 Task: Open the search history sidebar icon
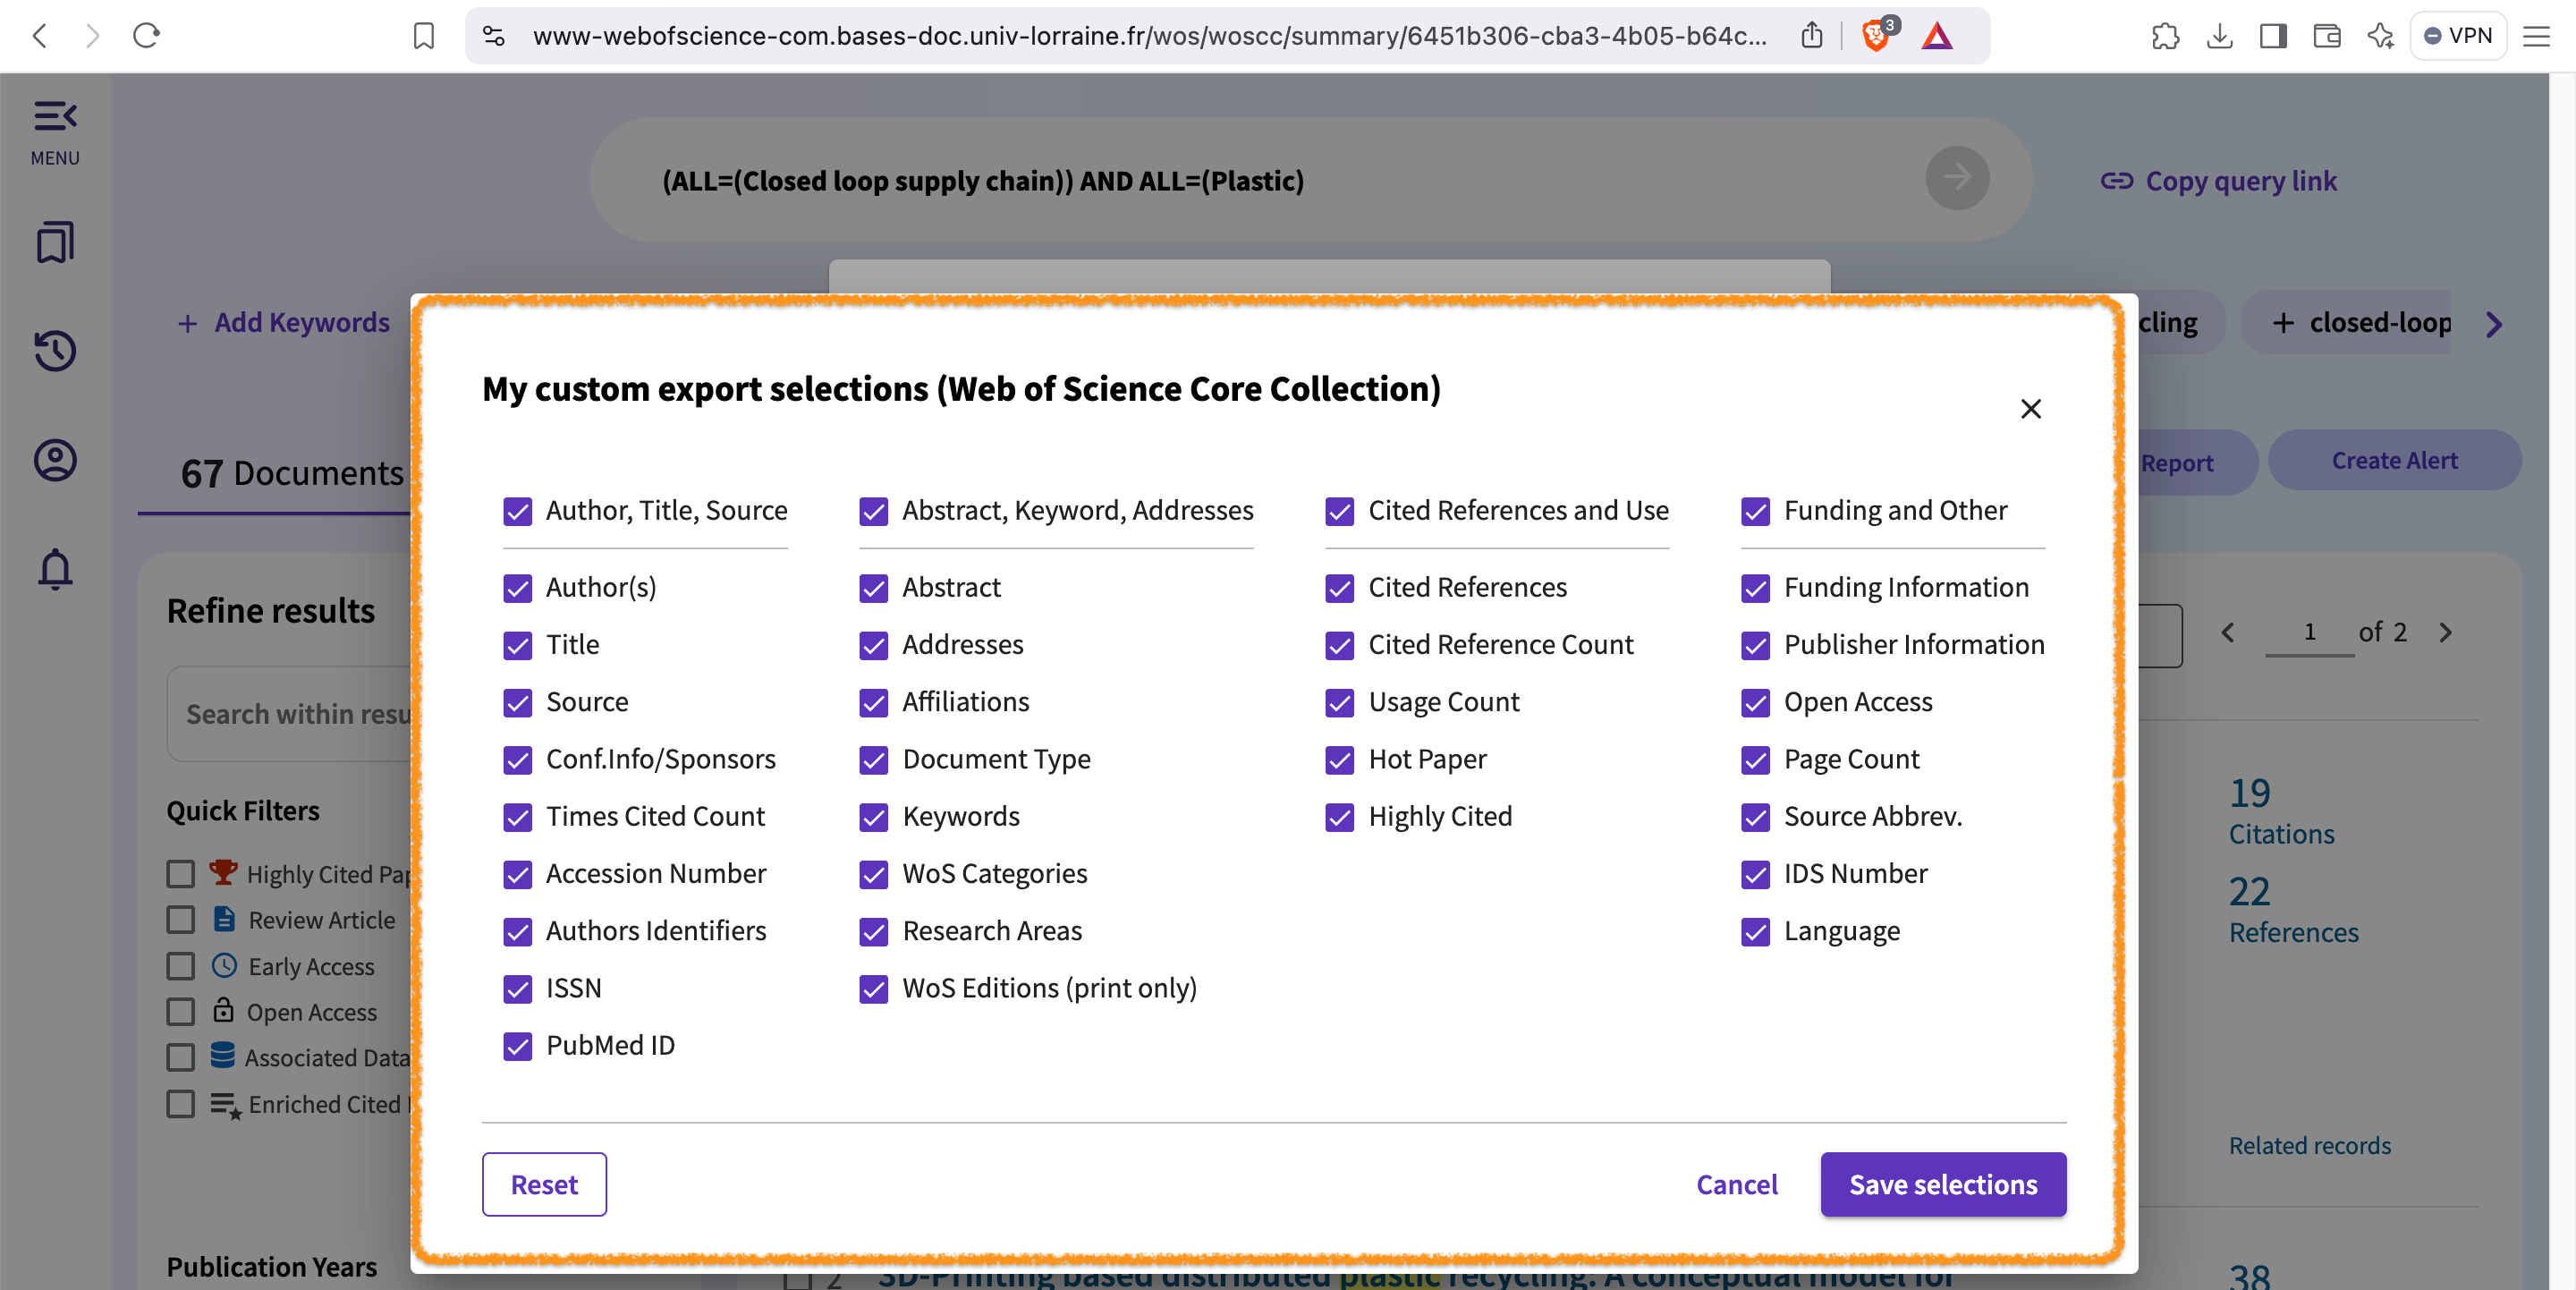55,351
